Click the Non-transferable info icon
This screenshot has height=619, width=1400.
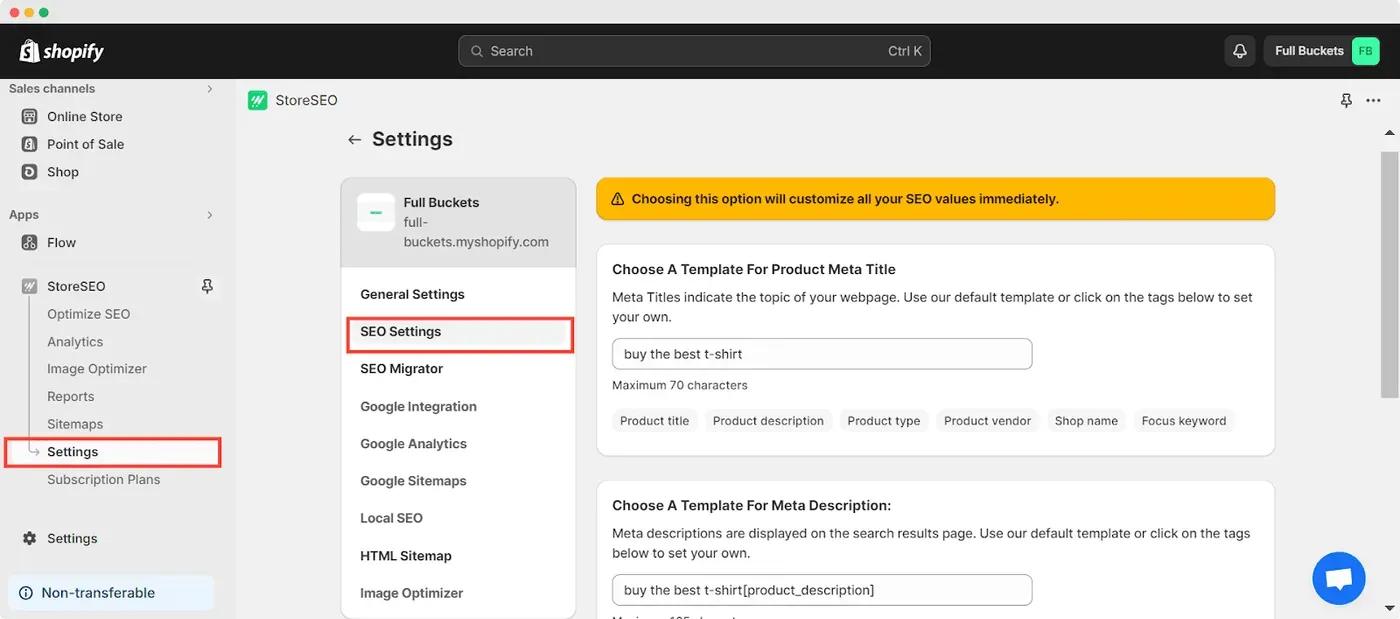26,593
